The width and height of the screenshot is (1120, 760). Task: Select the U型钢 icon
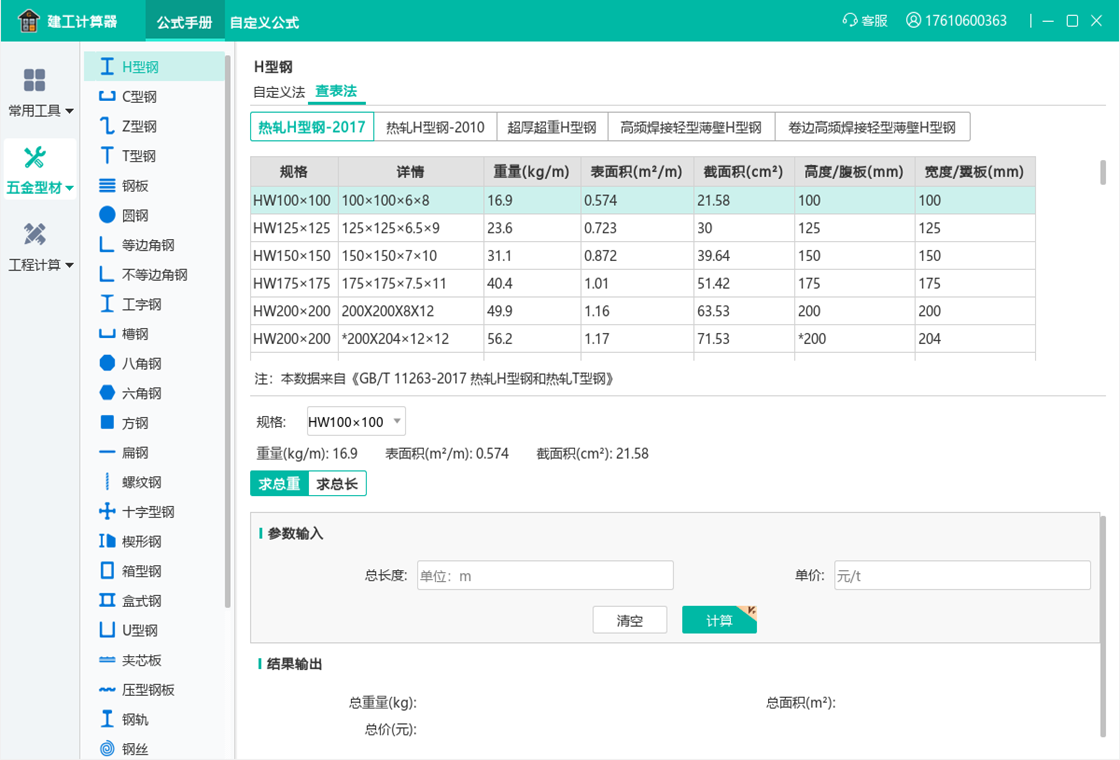[x=106, y=630]
